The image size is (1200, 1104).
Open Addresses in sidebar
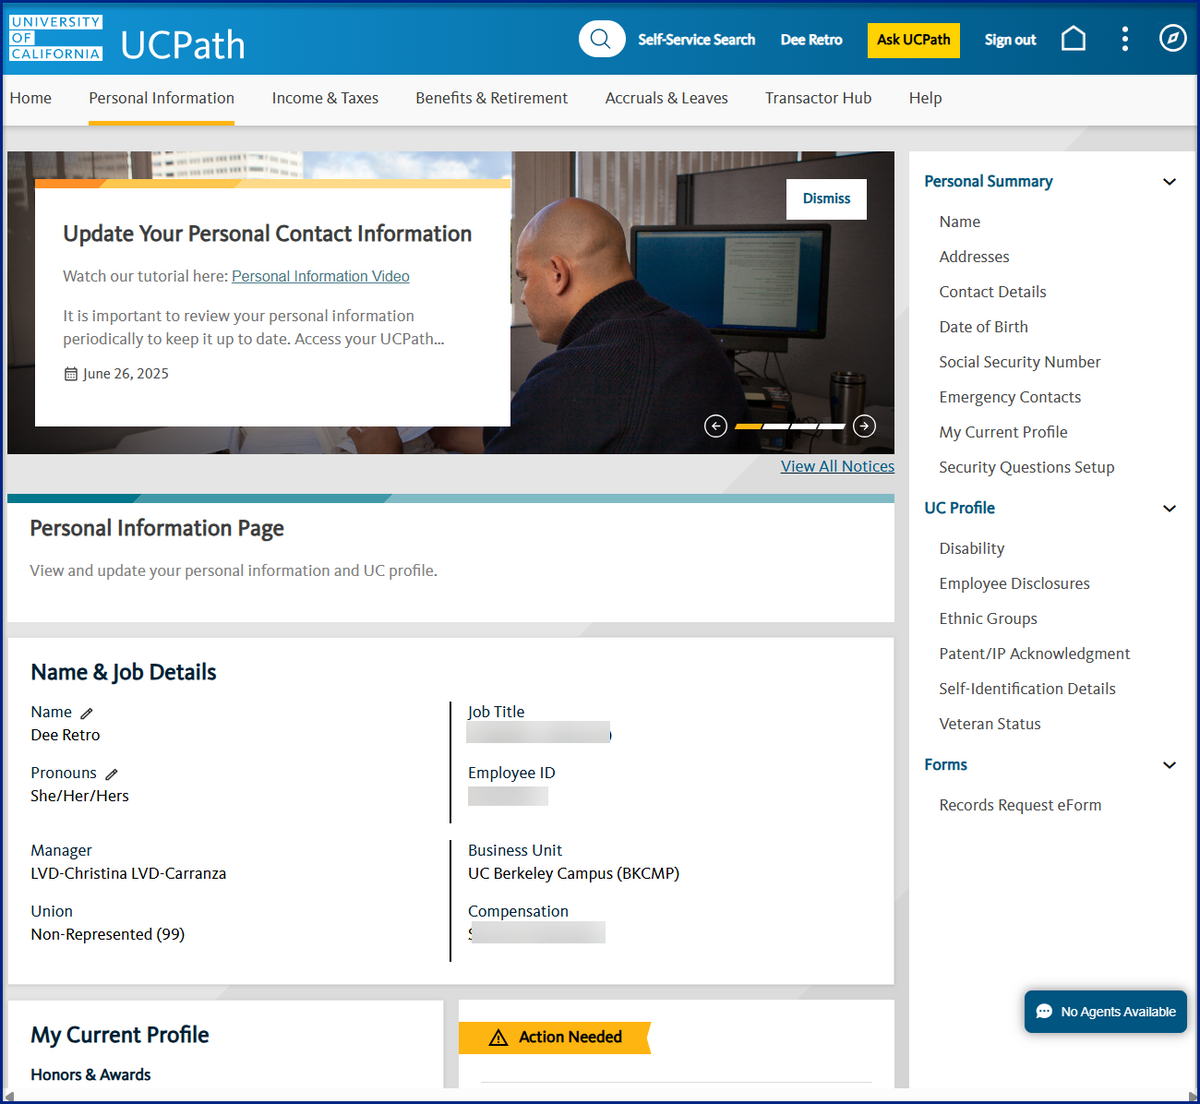click(x=974, y=257)
